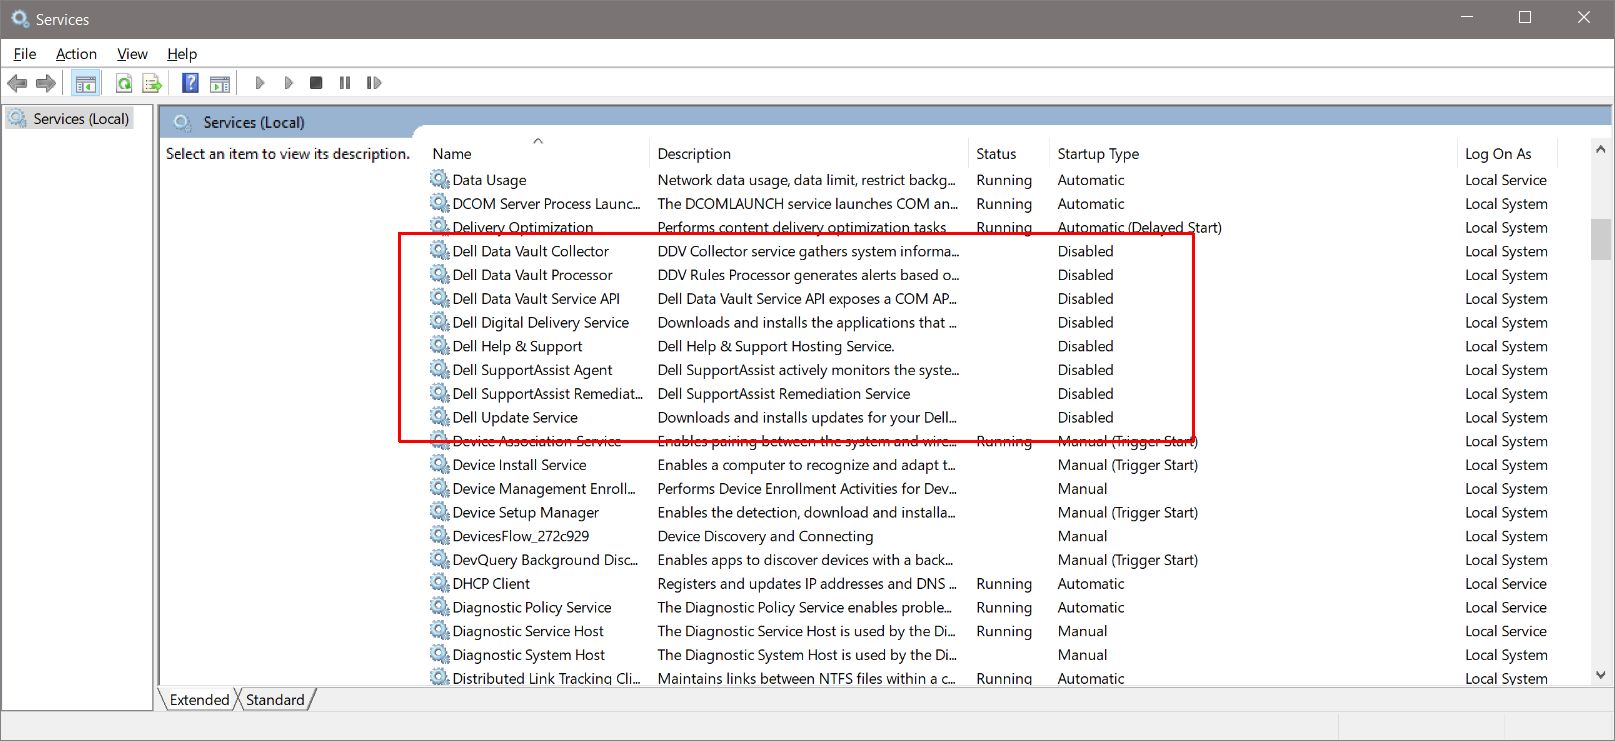Click the gear icon for Dell Update Service
Image resolution: width=1615 pixels, height=741 pixels.
[x=440, y=417]
